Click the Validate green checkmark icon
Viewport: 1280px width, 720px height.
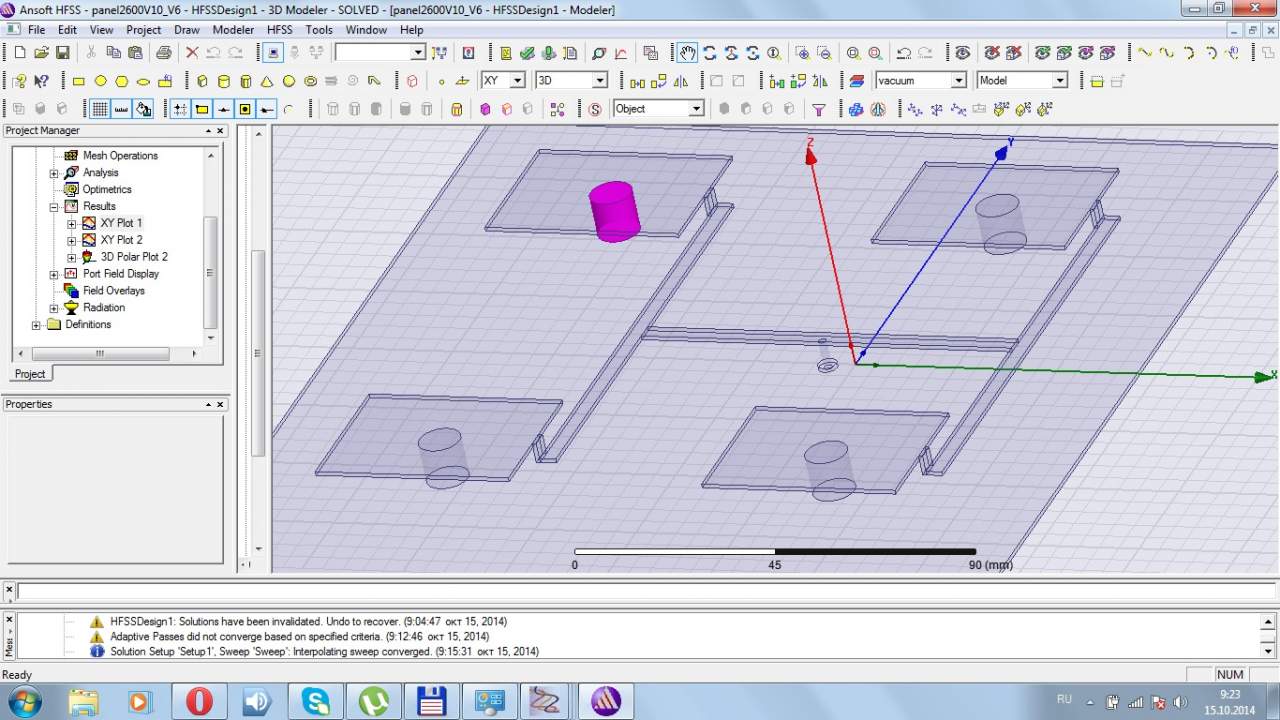click(527, 53)
